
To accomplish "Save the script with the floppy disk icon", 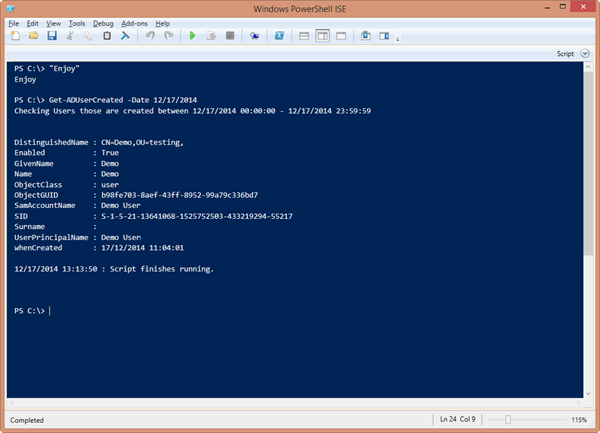I will 52,36.
